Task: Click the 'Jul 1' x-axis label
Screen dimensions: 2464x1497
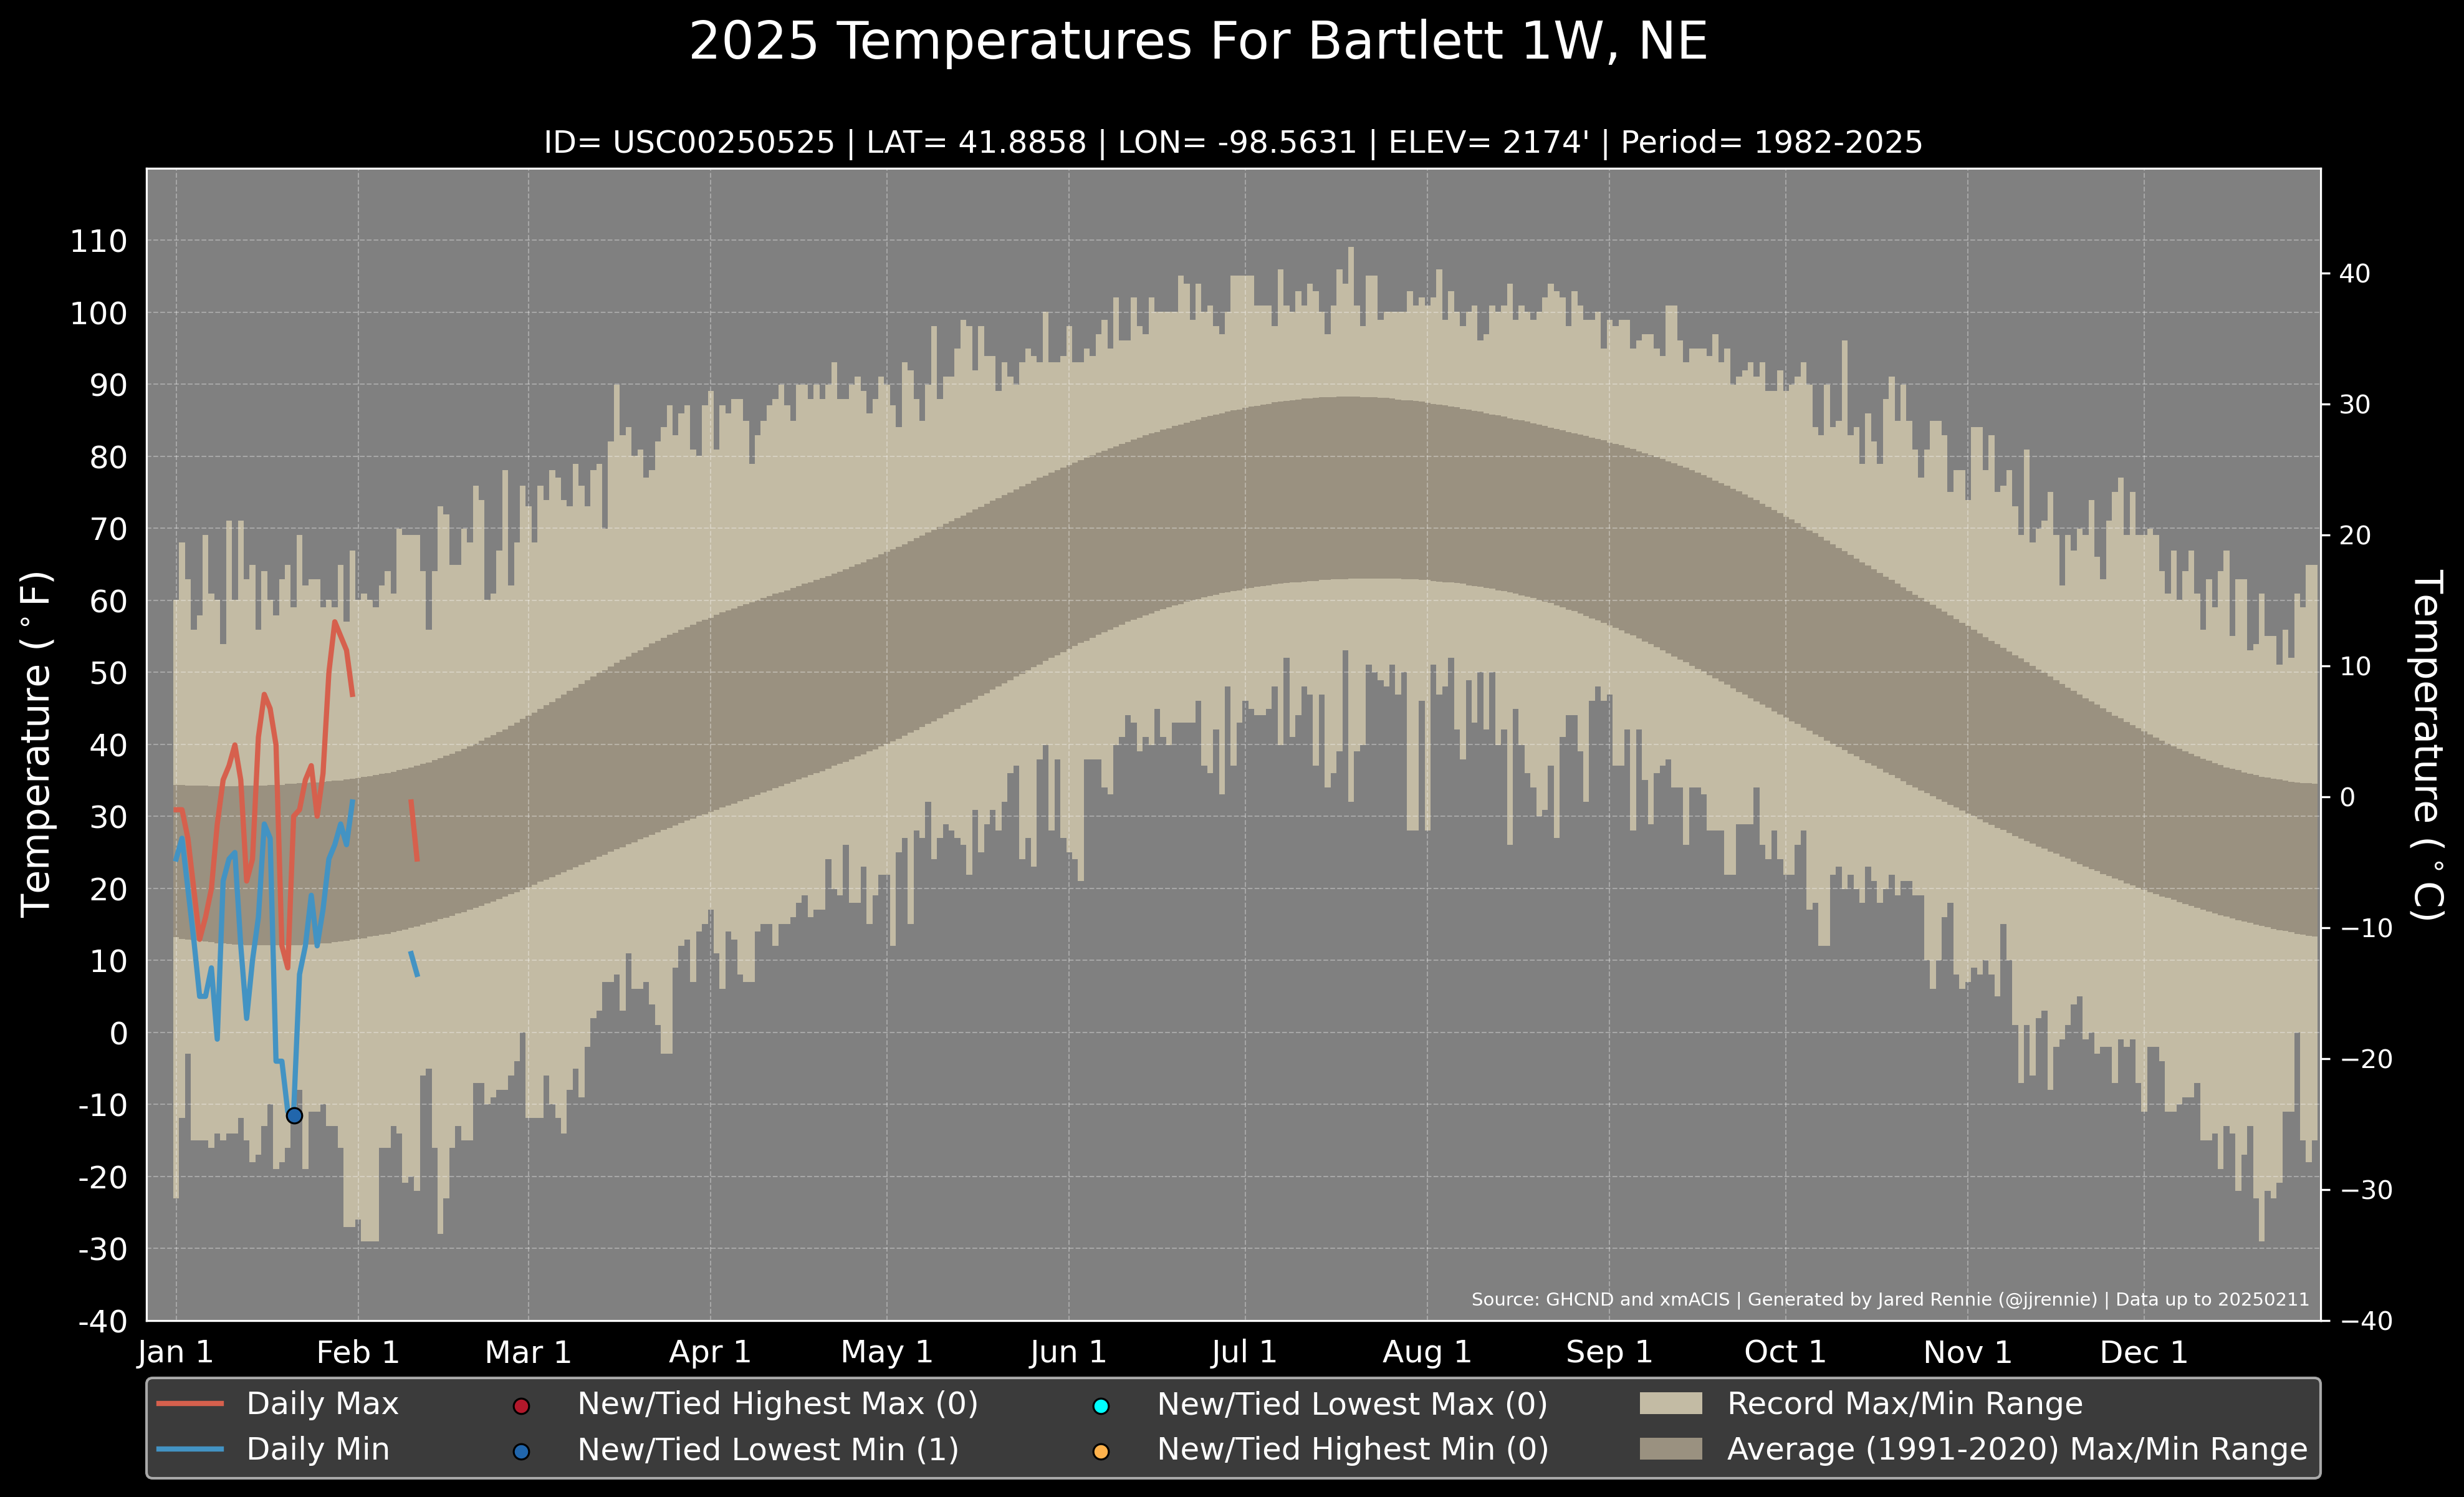Action: click(x=1244, y=1352)
